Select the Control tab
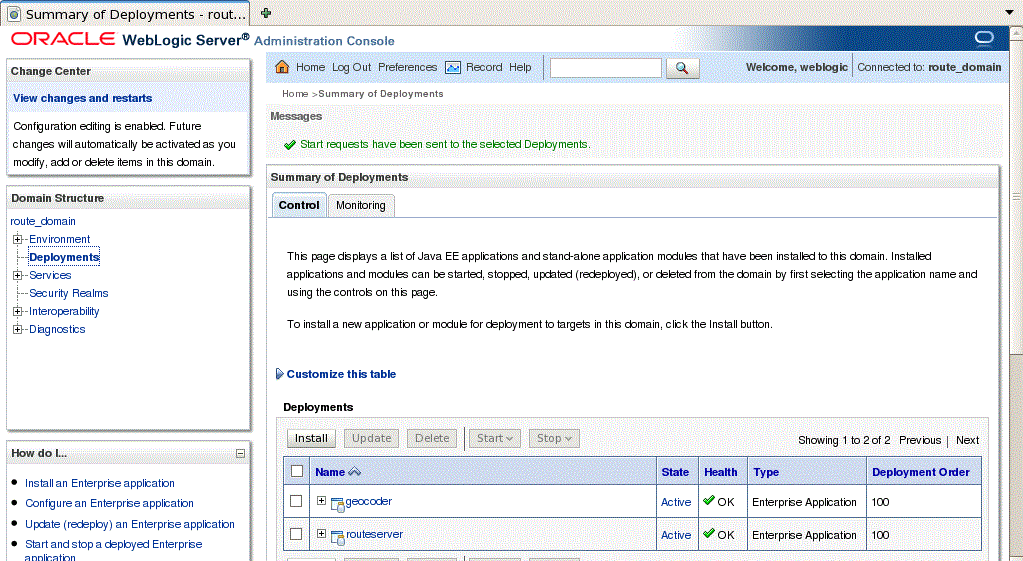Viewport: 1023px width, 561px height. point(299,205)
